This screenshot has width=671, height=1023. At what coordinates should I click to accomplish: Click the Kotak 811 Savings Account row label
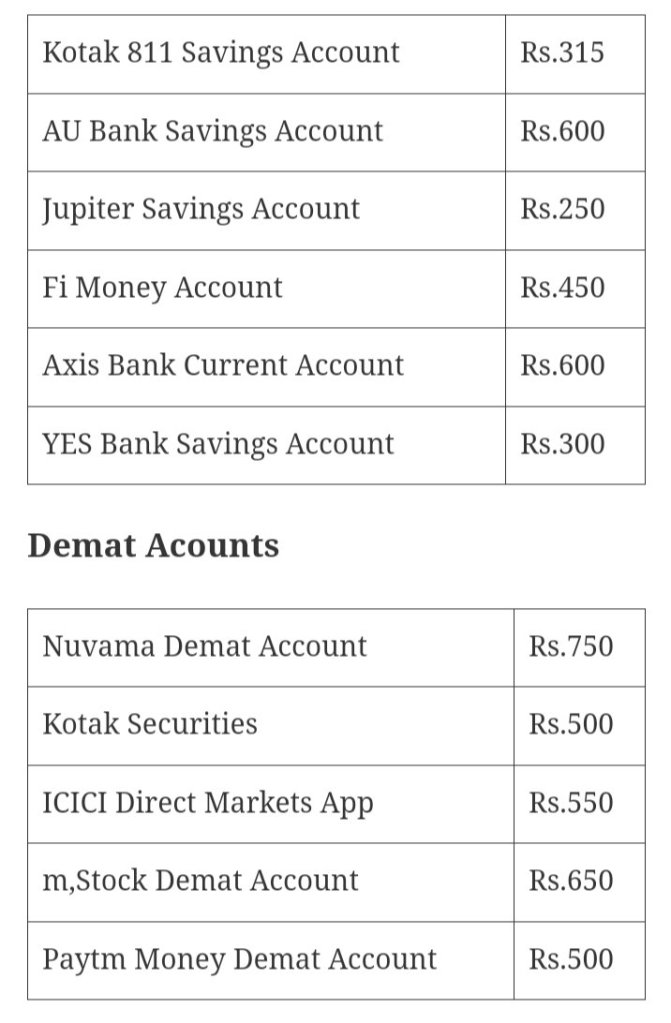tap(221, 53)
